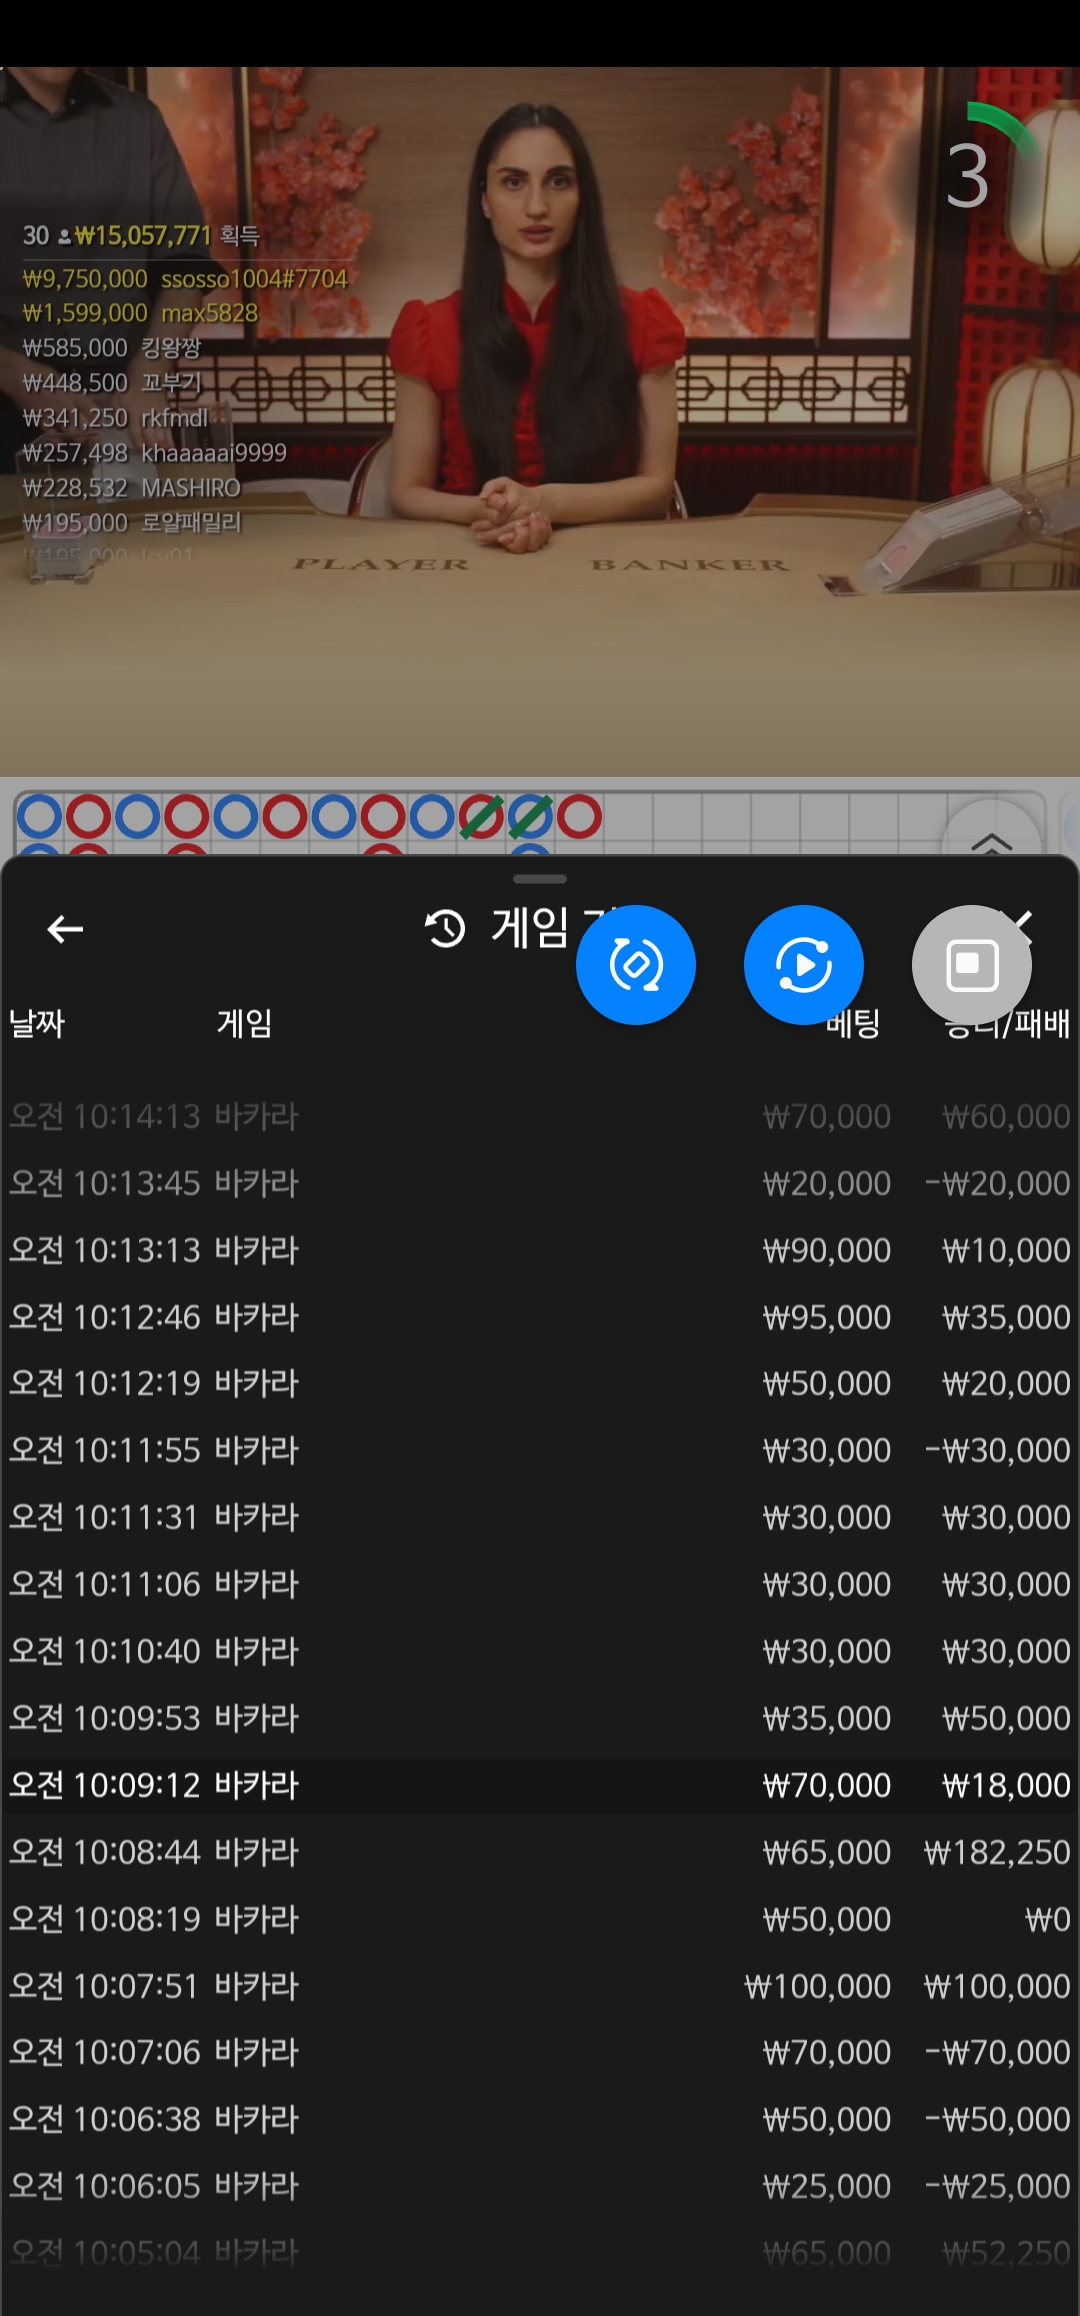1080x2316 pixels.
Task: Click the 게임 column header
Action: [x=244, y=1023]
